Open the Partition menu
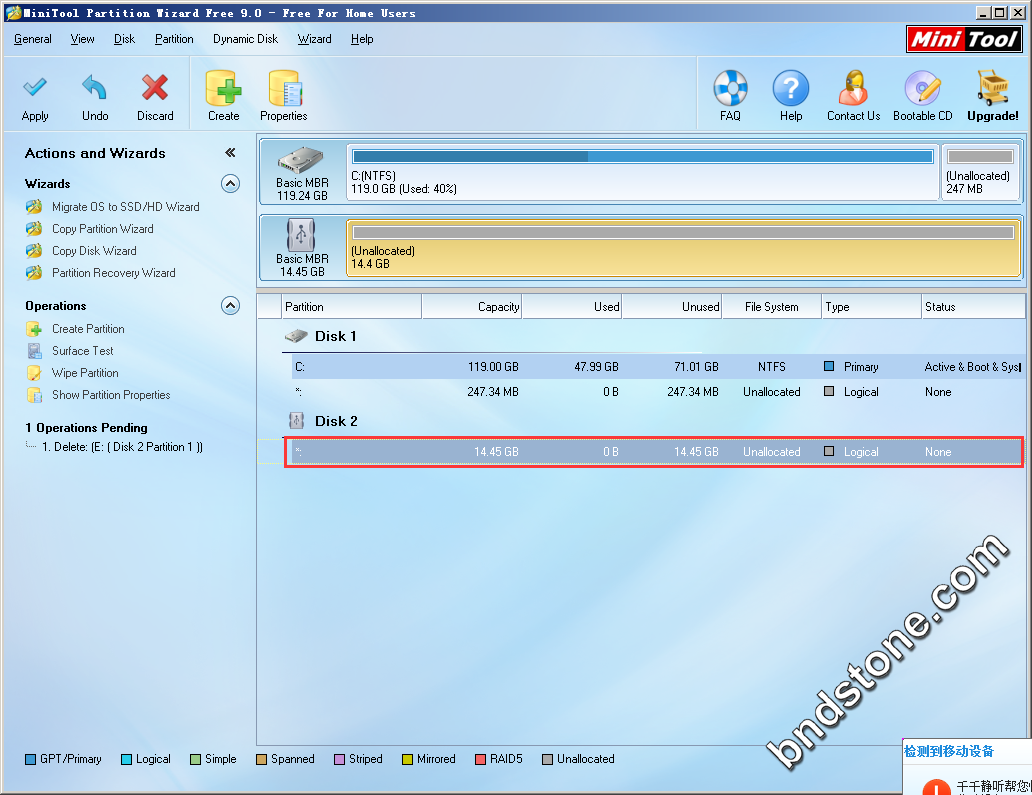Viewport: 1032px width, 795px height. click(x=174, y=39)
